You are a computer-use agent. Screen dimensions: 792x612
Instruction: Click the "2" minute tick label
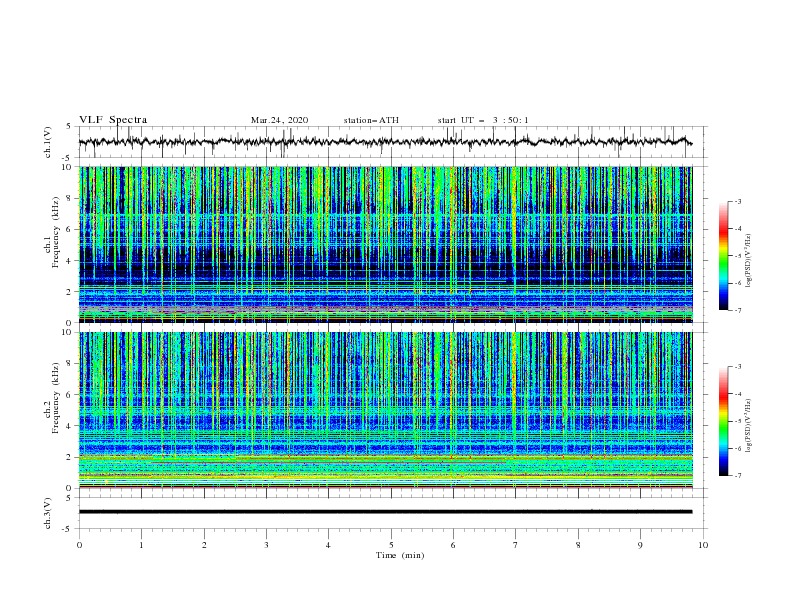pos(204,545)
